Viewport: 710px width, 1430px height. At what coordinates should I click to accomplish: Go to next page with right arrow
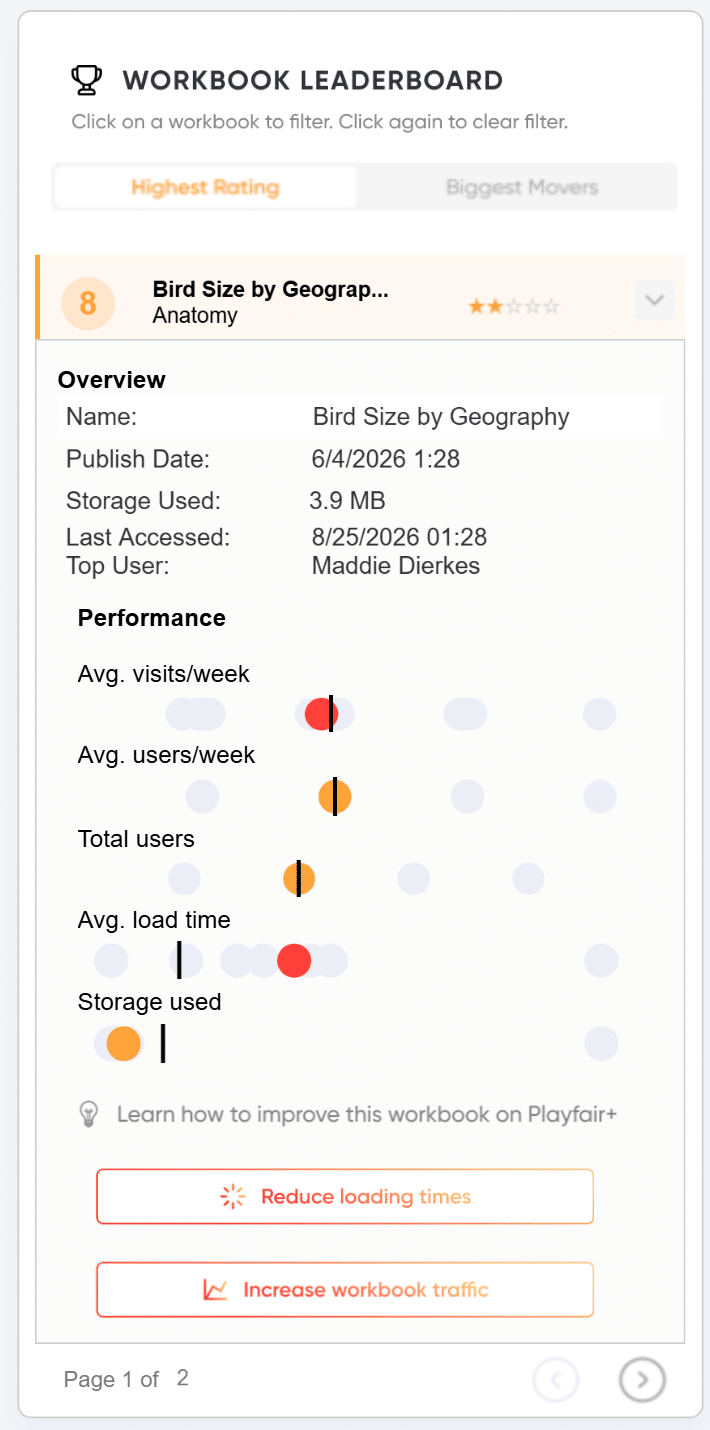pyautogui.click(x=643, y=1380)
